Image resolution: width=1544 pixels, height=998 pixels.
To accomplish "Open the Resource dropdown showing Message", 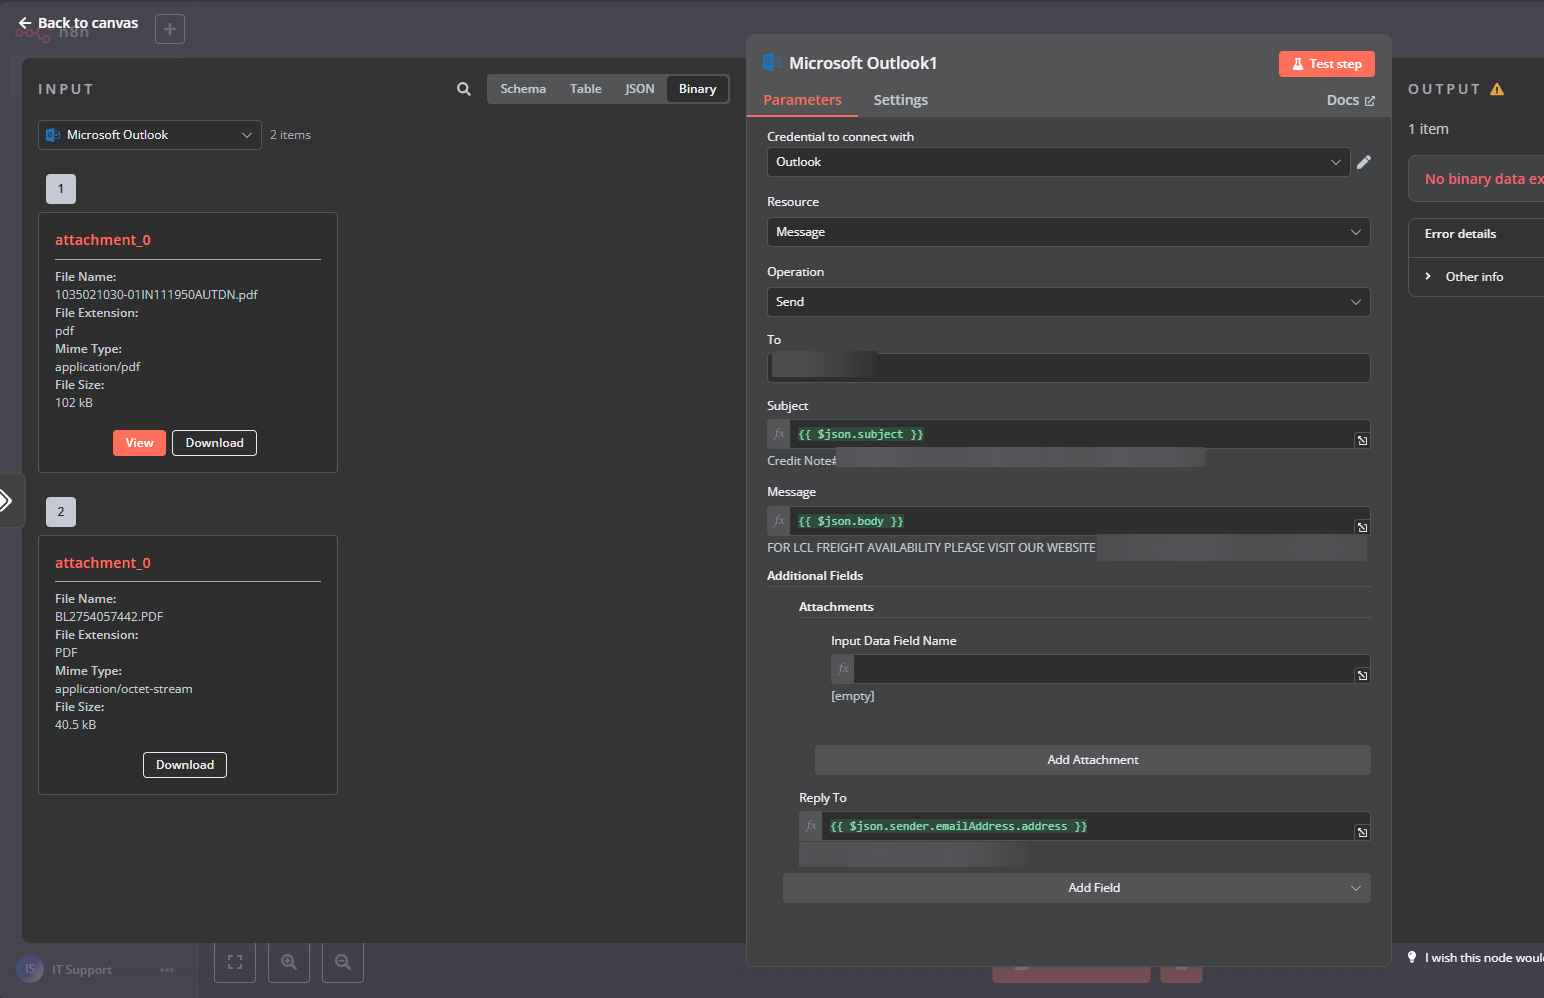I will tap(1068, 232).
